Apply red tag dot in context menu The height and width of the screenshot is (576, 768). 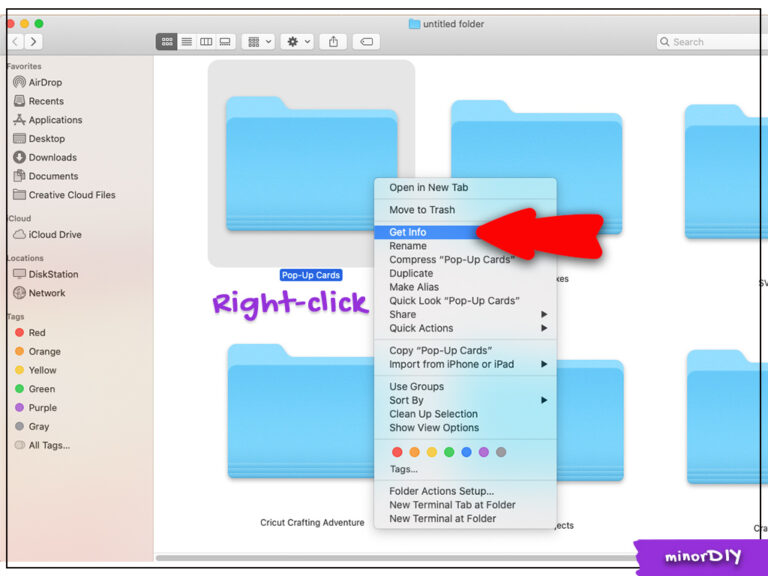[397, 452]
